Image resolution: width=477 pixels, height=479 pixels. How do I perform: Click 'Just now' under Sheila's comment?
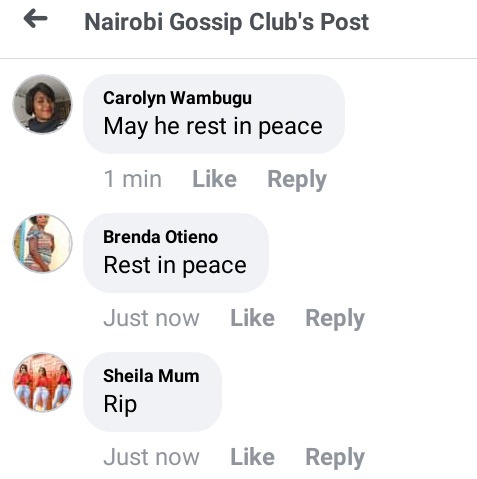(x=151, y=457)
